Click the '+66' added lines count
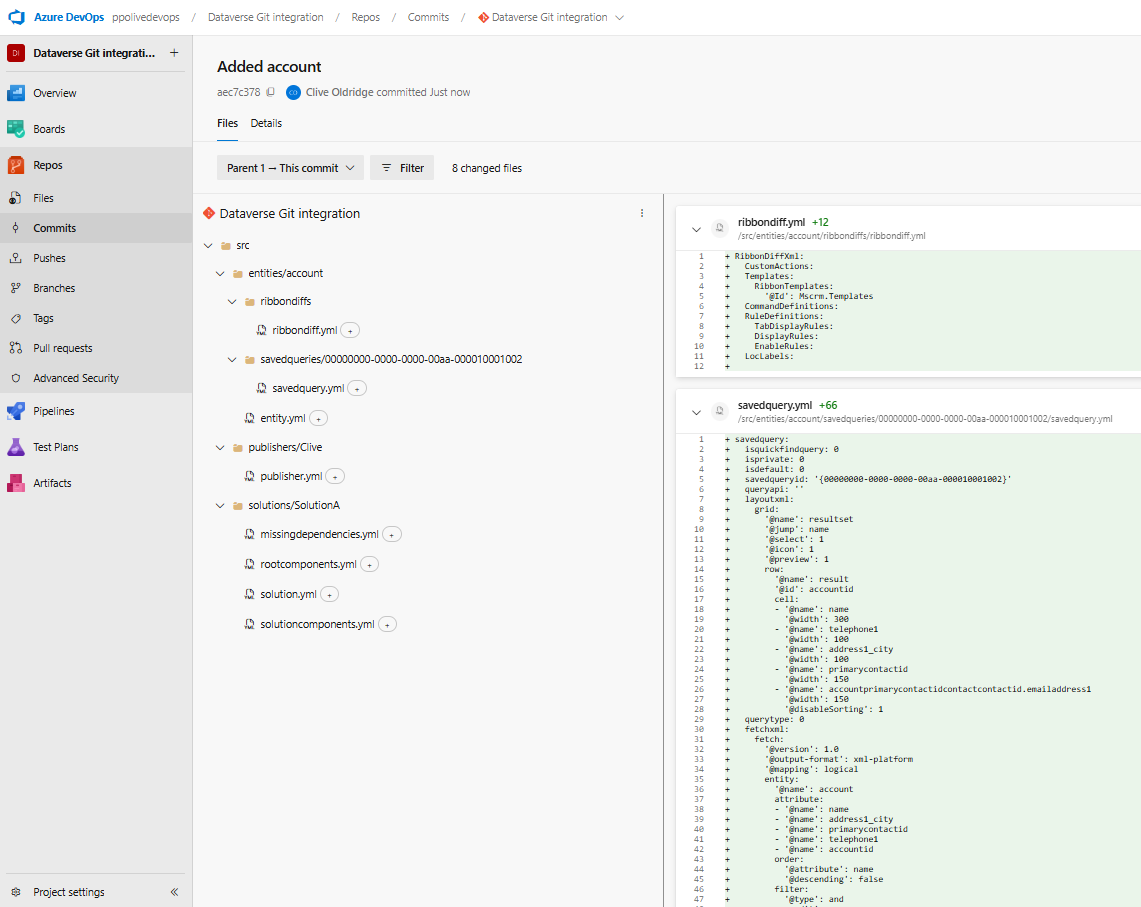This screenshot has height=907, width=1141. [x=828, y=405]
